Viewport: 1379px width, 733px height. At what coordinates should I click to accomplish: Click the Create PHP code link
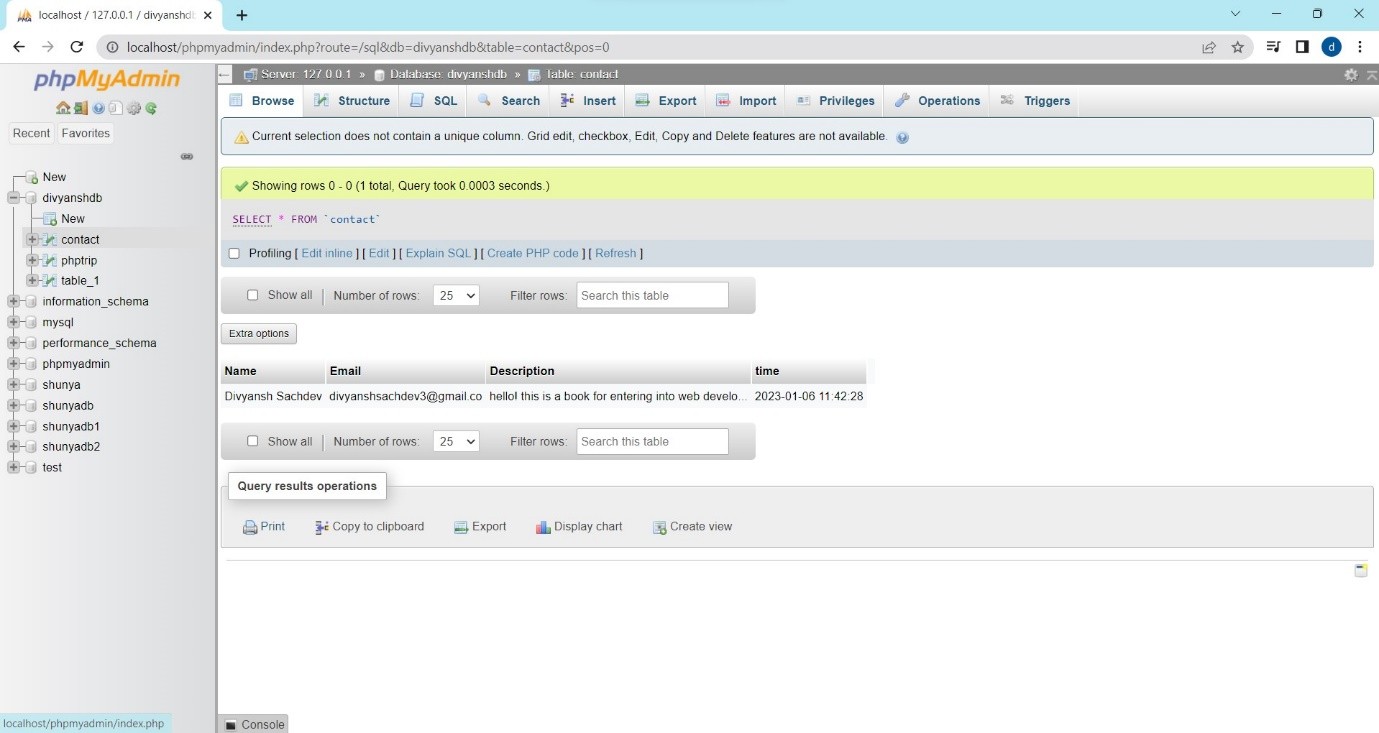coord(533,254)
